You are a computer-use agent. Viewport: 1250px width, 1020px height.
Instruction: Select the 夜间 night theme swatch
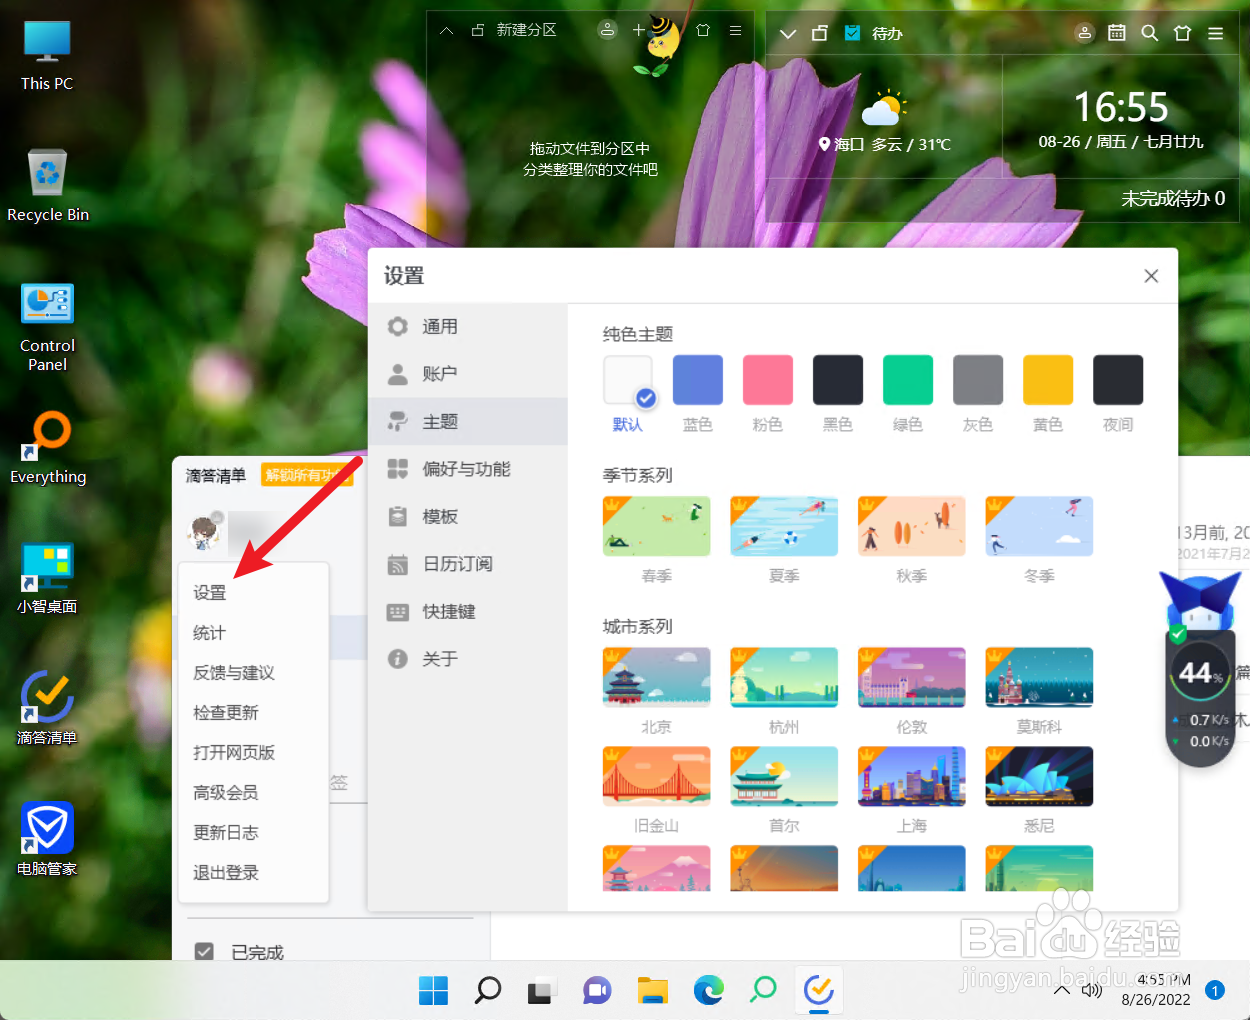[1118, 380]
